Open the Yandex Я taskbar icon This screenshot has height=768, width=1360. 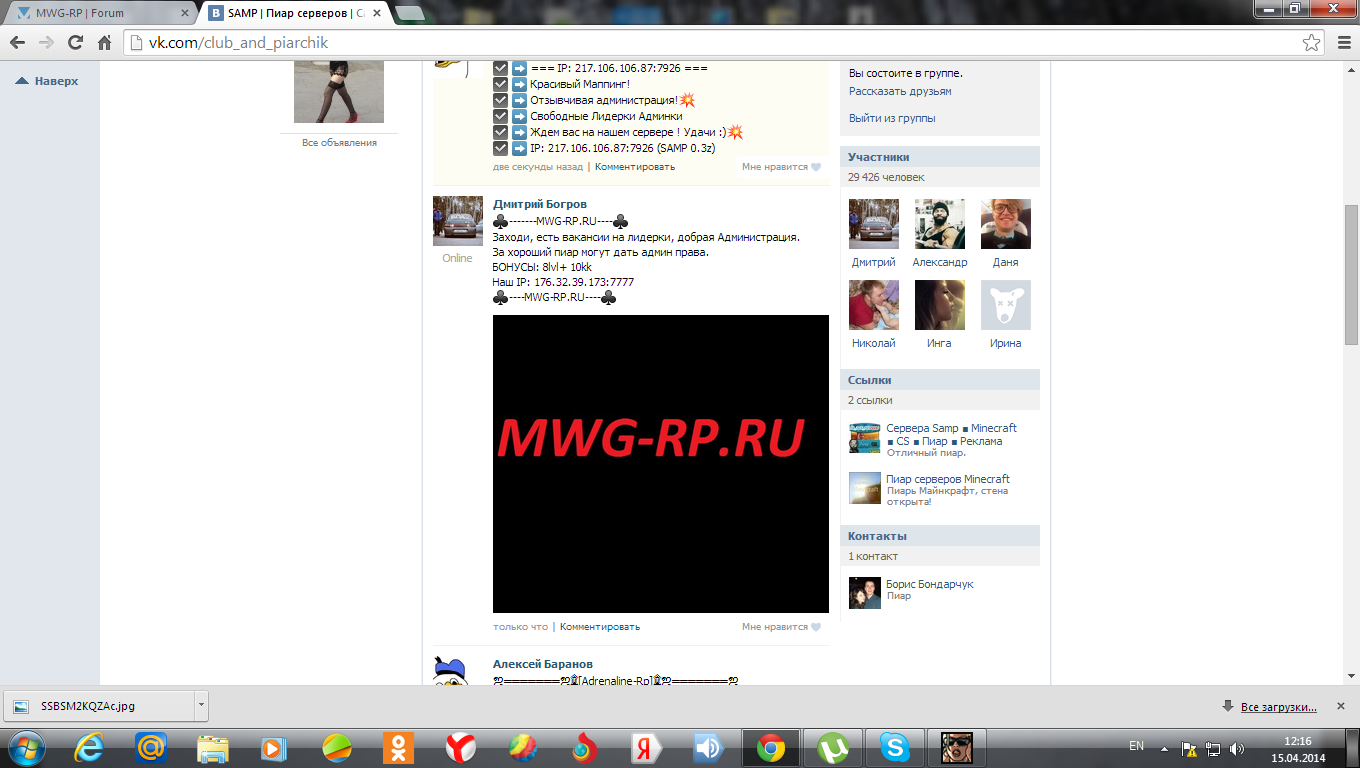tap(646, 748)
